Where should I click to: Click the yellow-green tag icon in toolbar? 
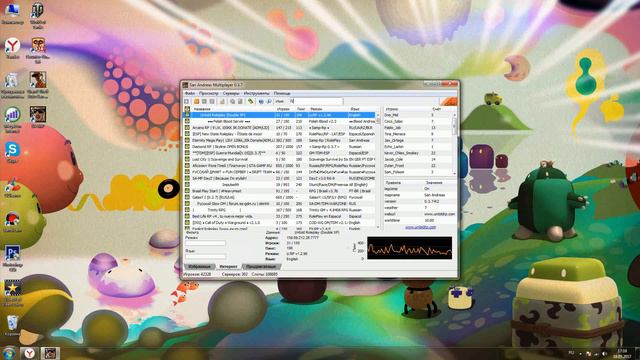click(x=251, y=101)
